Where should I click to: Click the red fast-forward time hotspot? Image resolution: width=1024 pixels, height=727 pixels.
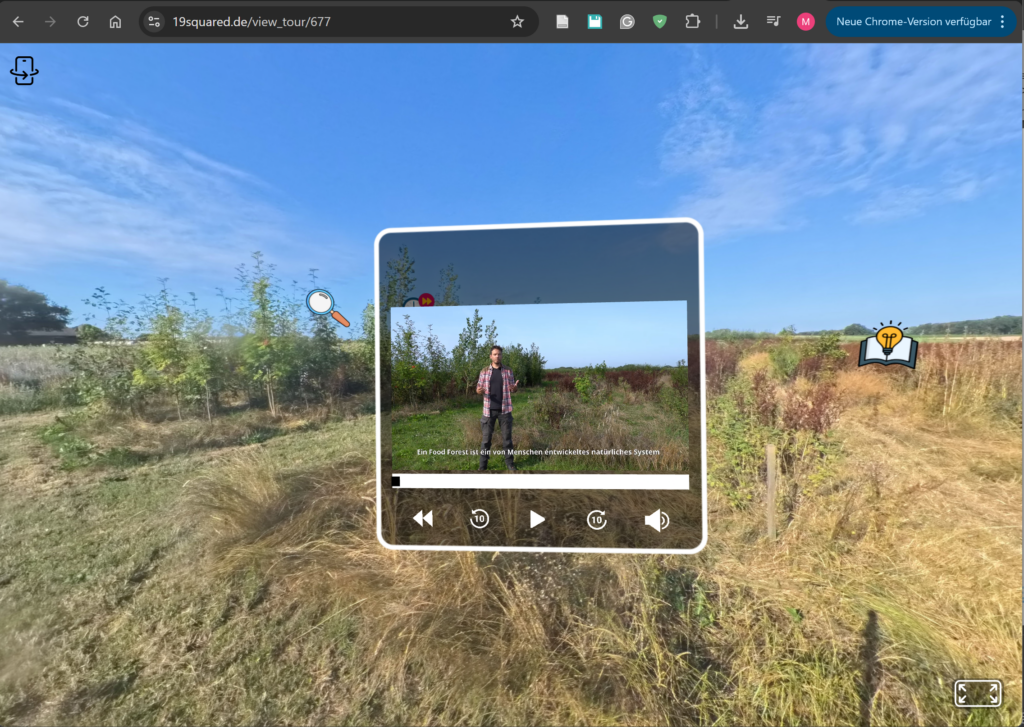[427, 299]
